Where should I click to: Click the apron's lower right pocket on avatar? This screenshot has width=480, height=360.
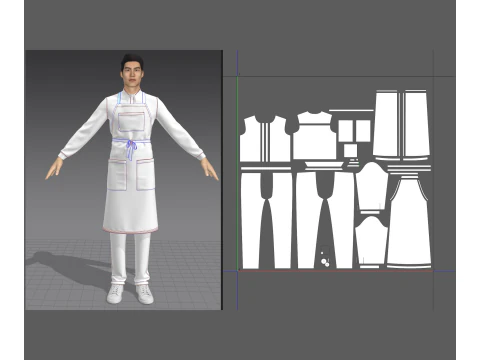[x=145, y=174]
